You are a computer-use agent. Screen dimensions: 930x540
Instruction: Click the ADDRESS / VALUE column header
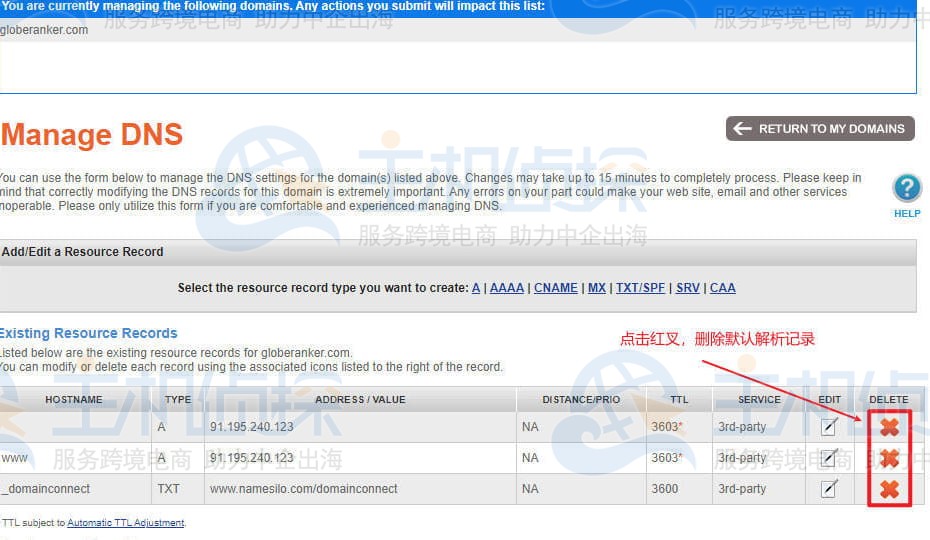tap(360, 399)
